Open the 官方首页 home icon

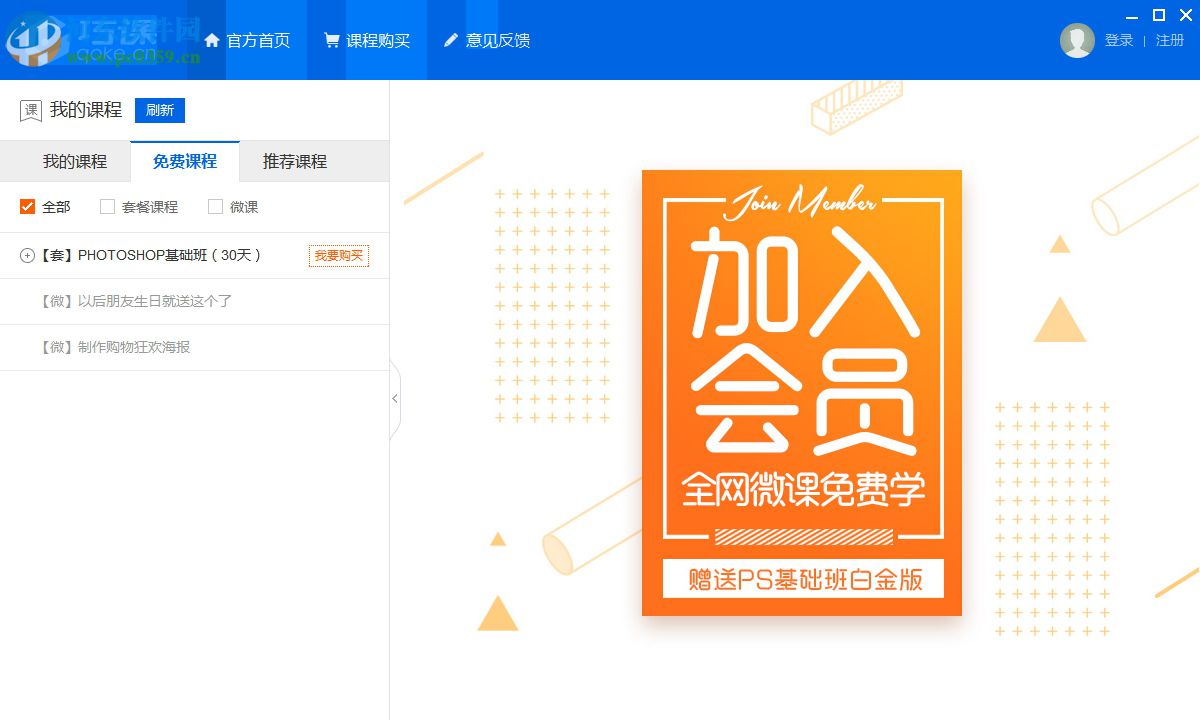212,40
